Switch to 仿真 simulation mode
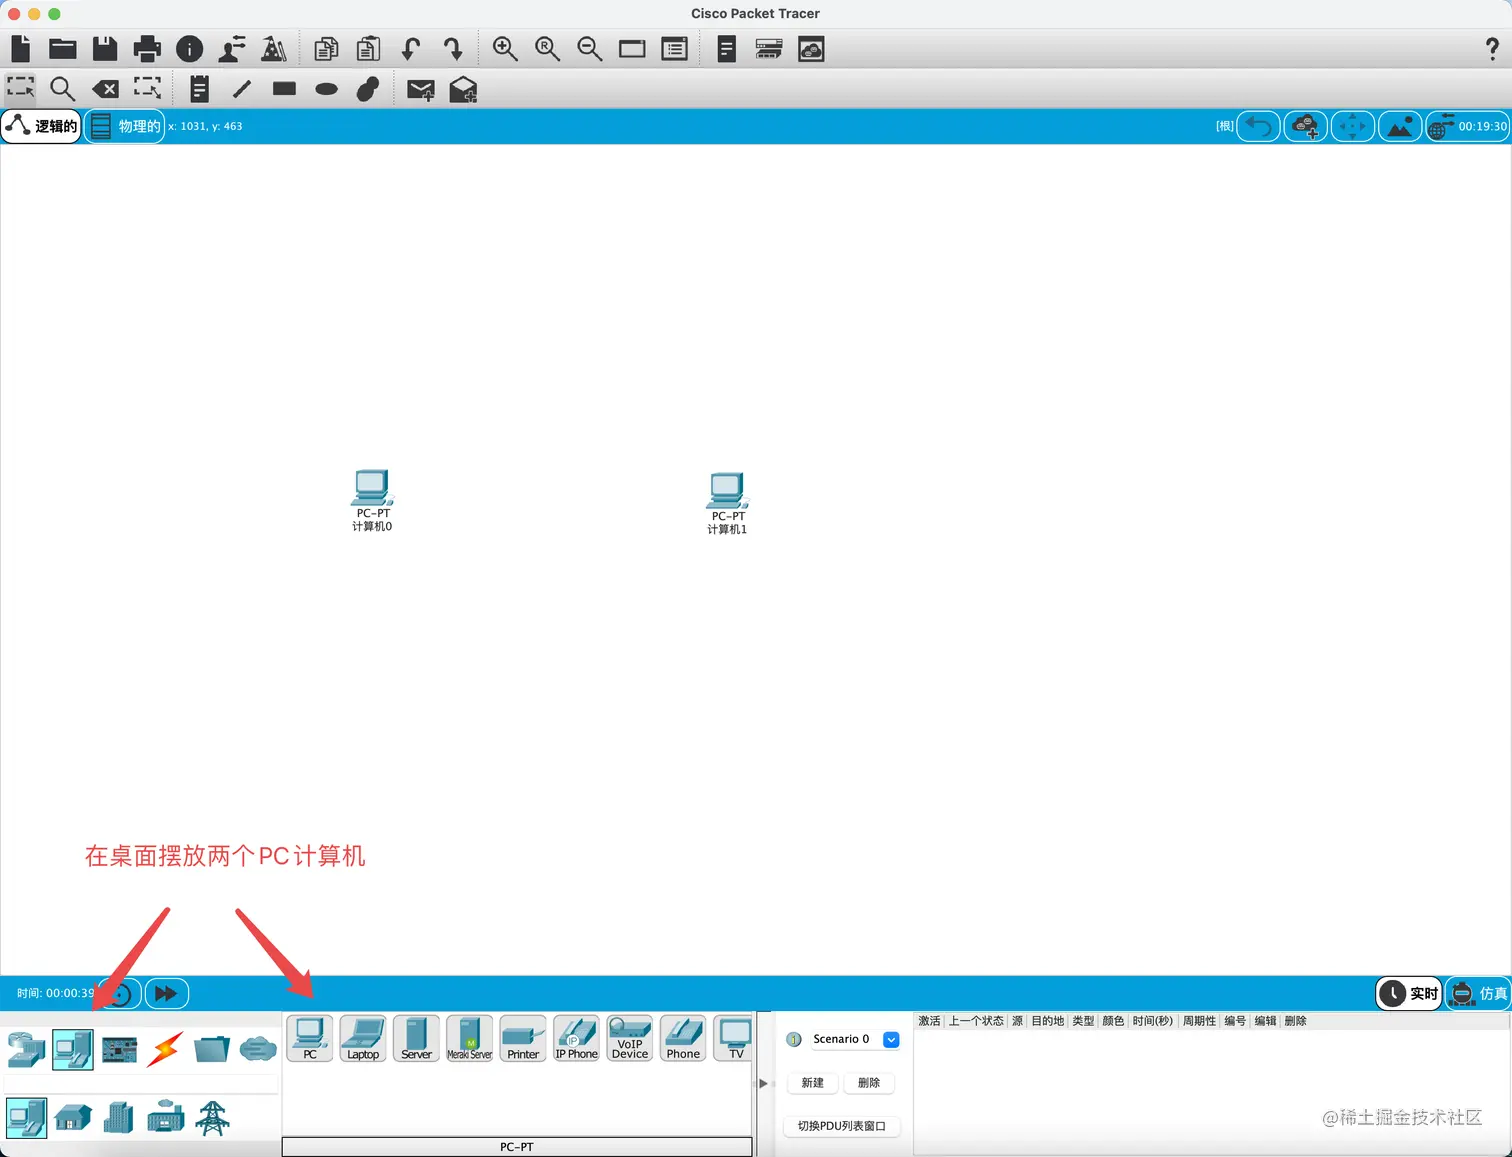This screenshot has height=1157, width=1512. pyautogui.click(x=1479, y=993)
